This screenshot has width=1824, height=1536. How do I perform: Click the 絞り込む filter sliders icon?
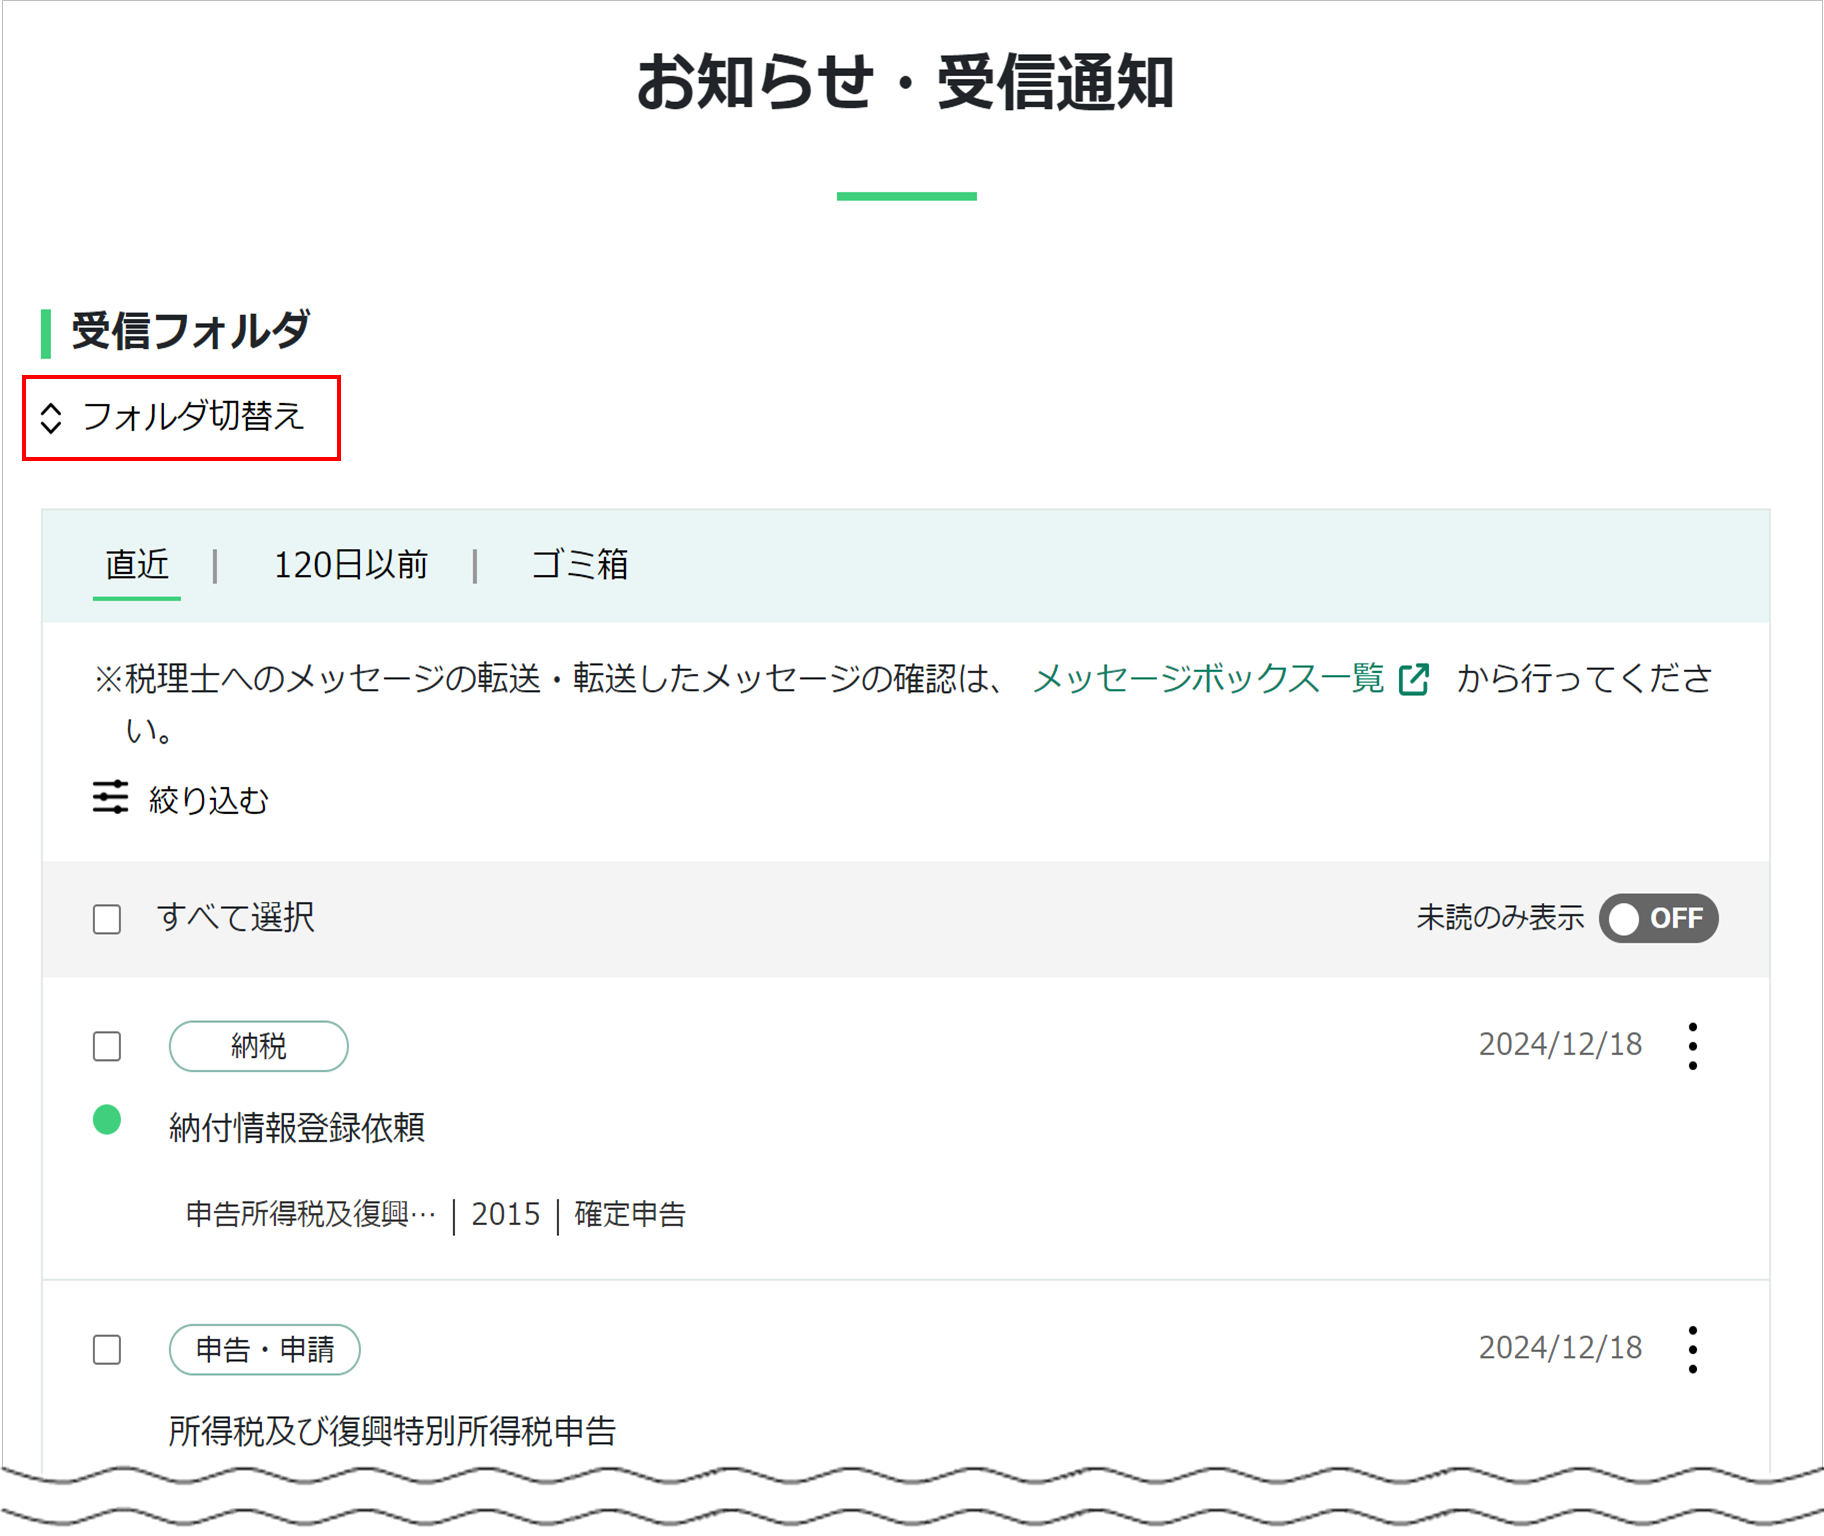tap(110, 798)
